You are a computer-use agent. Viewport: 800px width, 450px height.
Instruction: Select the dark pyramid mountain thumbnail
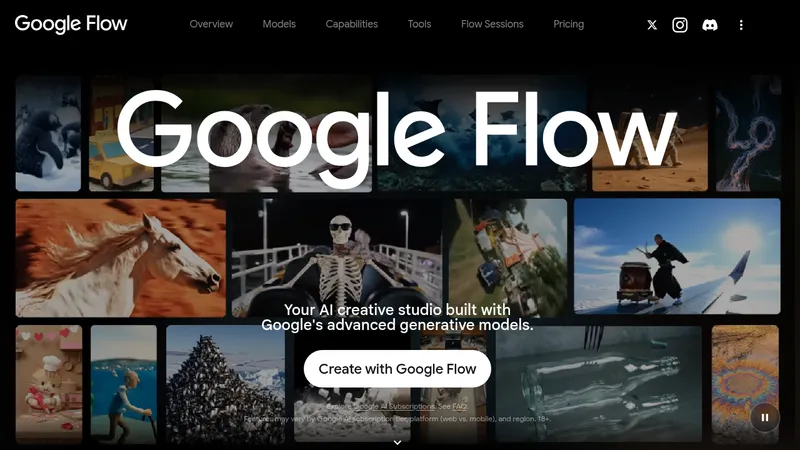pyautogui.click(x=225, y=384)
